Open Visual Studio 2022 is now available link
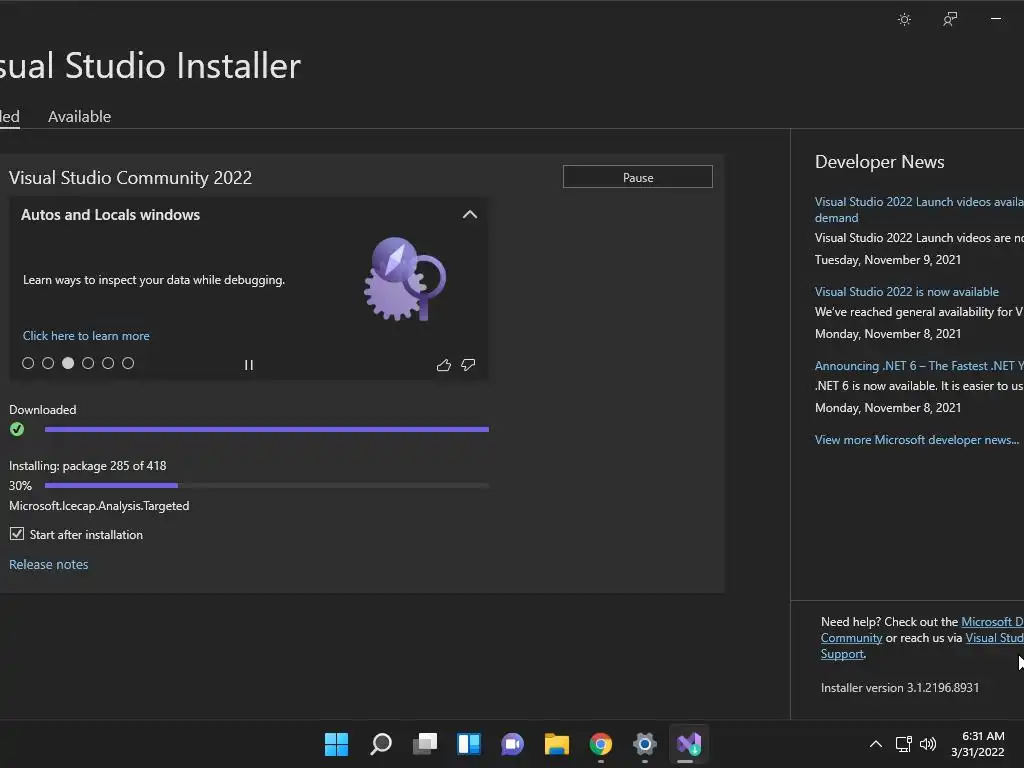Viewport: 1024px width, 768px height. tap(906, 292)
